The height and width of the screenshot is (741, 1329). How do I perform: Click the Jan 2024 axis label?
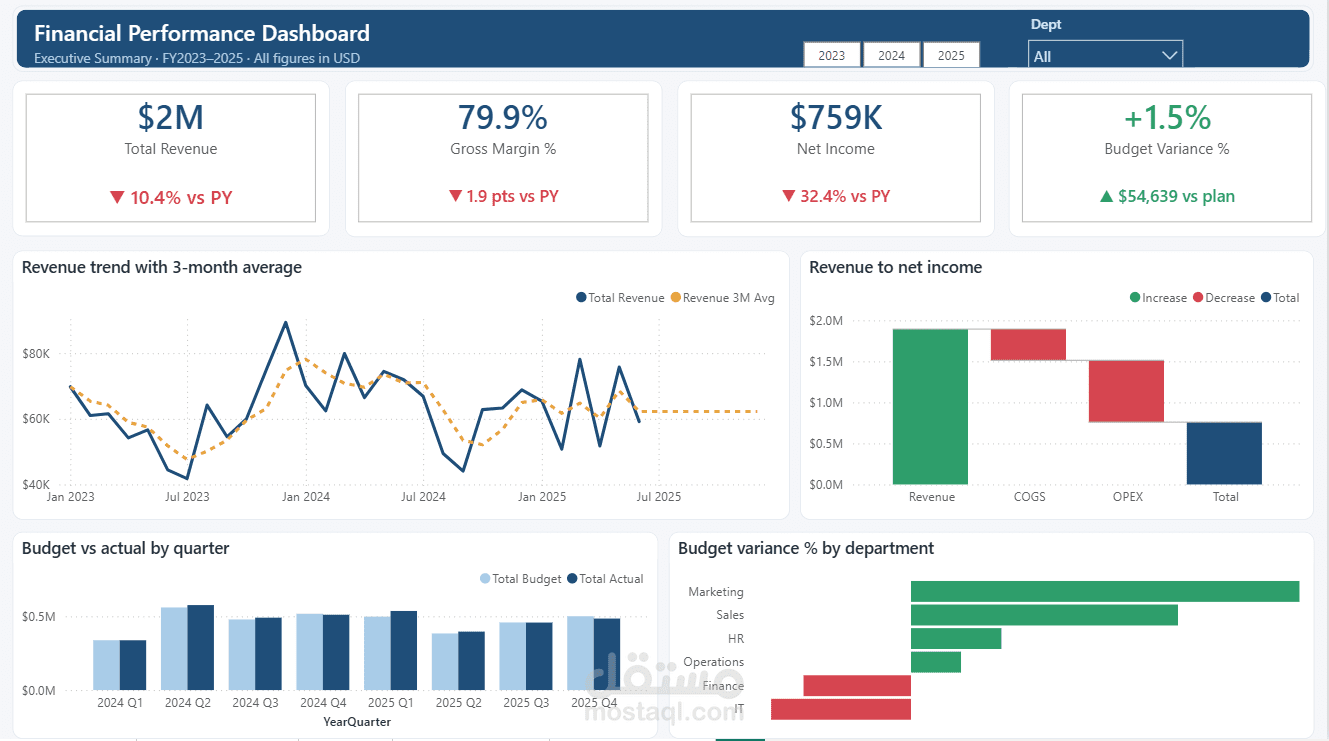pos(306,496)
